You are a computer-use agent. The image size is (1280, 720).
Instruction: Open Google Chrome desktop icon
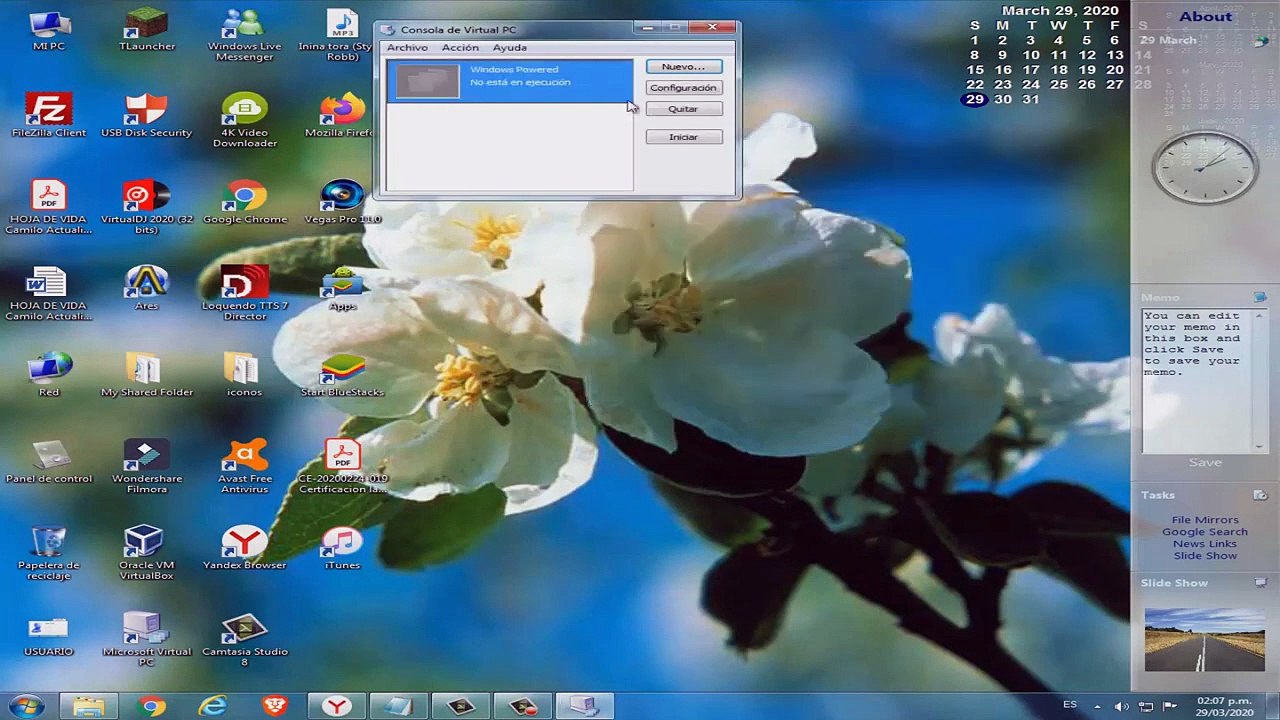244,203
